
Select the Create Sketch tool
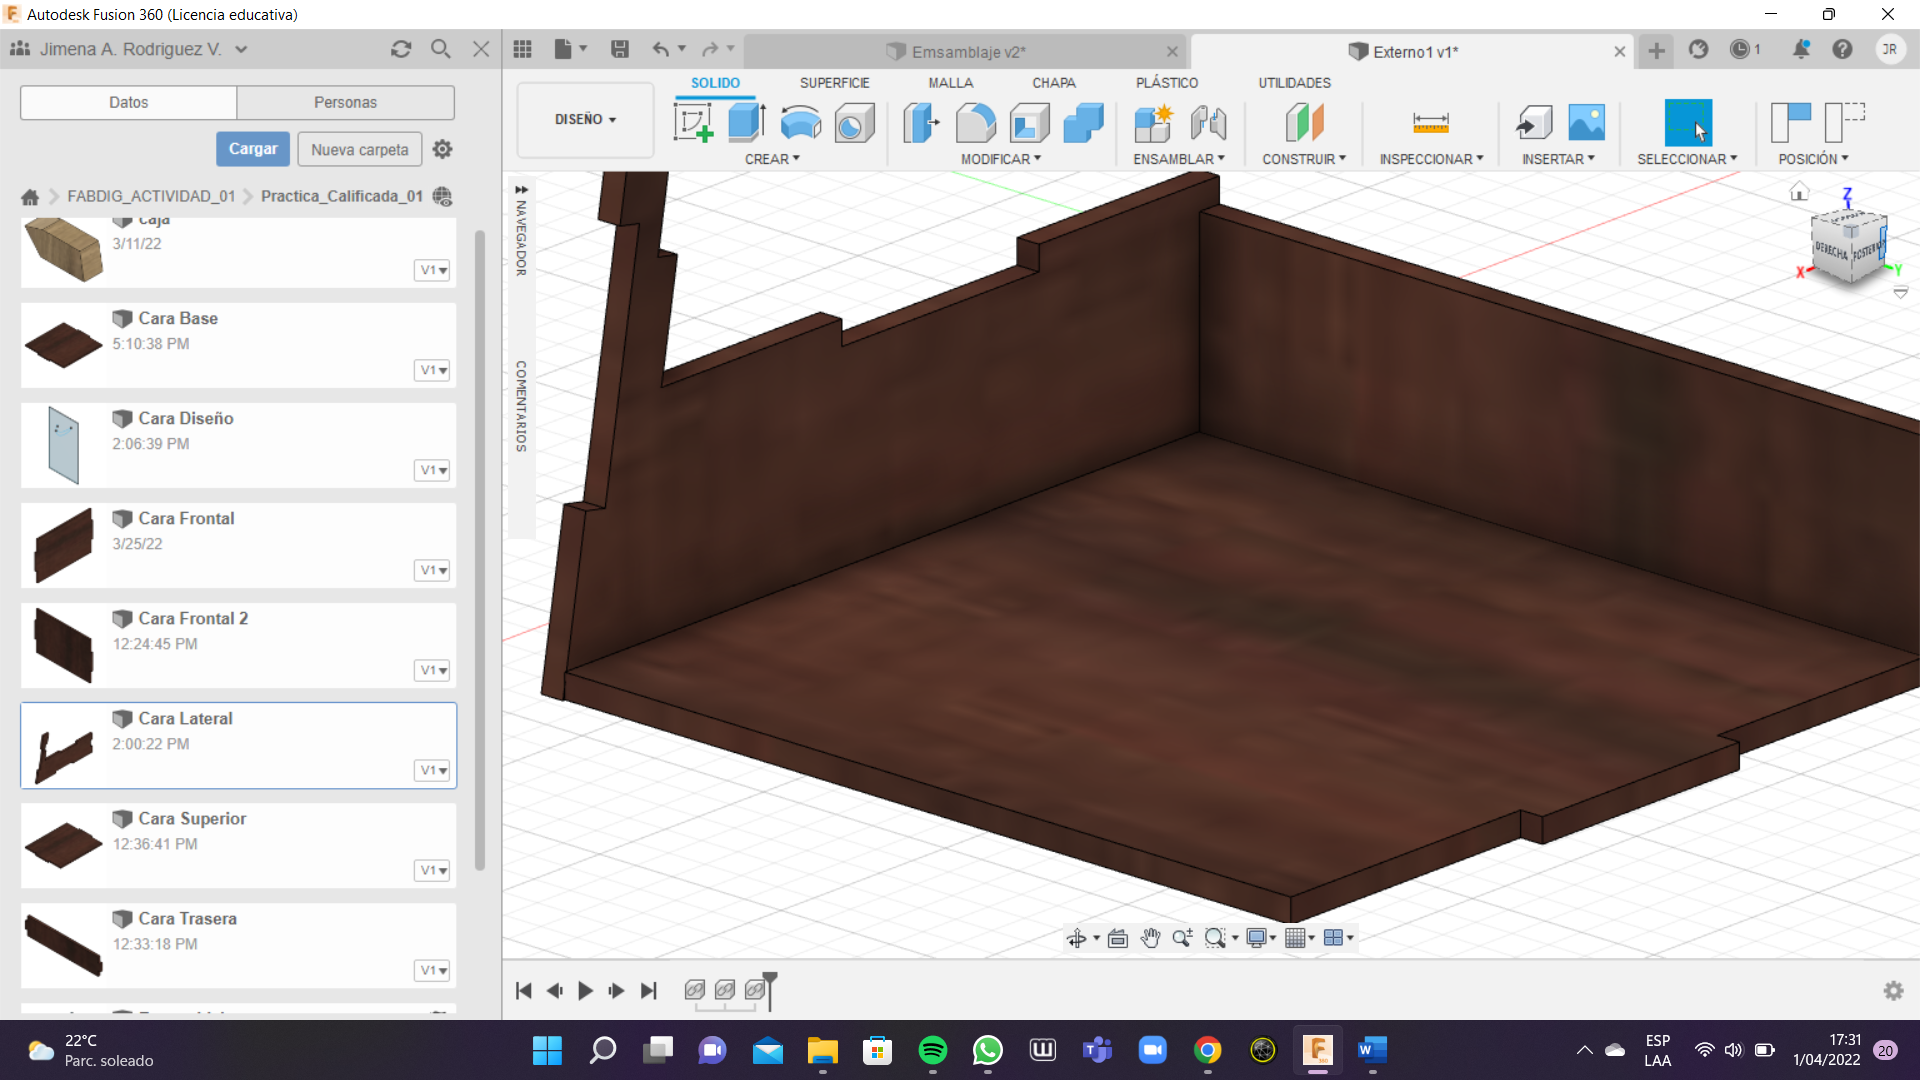(693, 123)
